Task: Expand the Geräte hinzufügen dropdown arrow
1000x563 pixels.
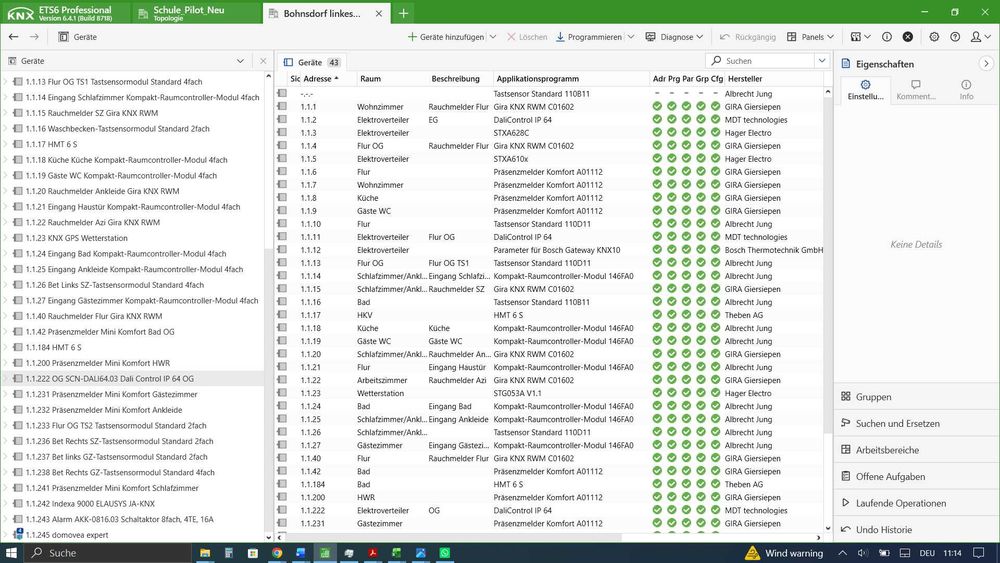Action: pyautogui.click(x=492, y=37)
